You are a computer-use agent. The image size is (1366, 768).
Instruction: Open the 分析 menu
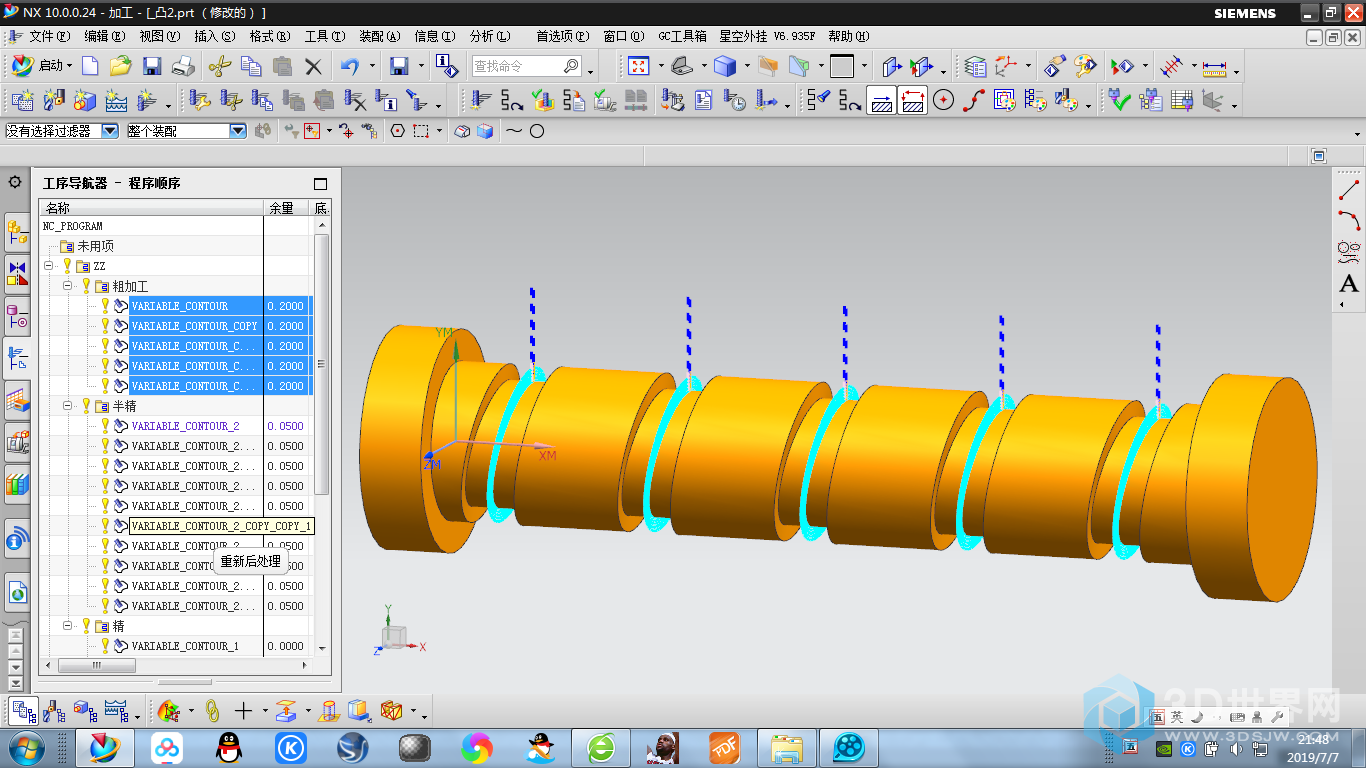click(490, 36)
